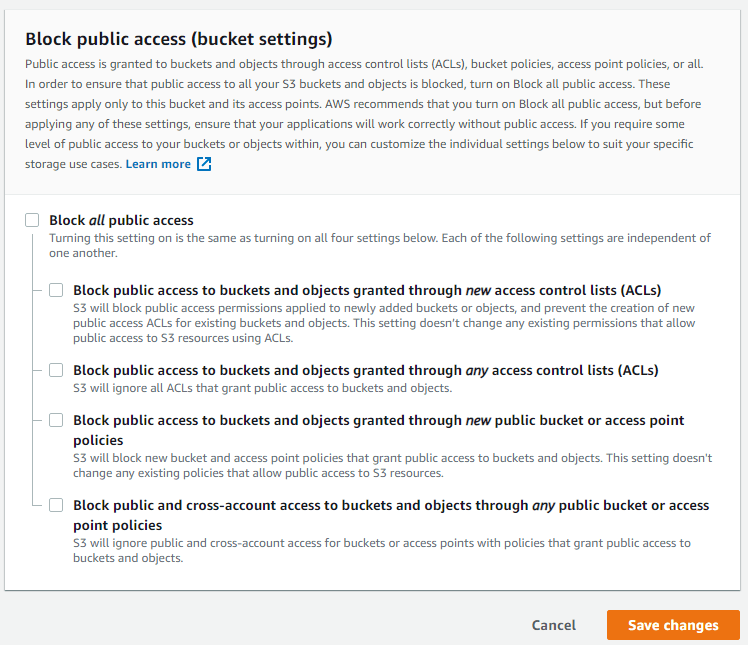Check the box for blocking any ACL access

[57, 370]
